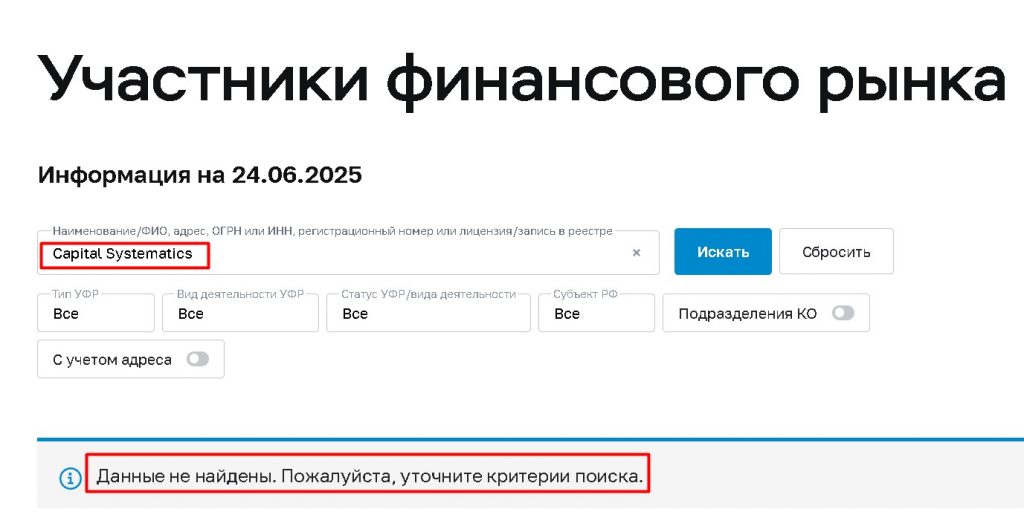Image resolution: width=1024 pixels, height=512 pixels.
Task: Click the Информация на 24.06.2025 text
Action: [x=200, y=176]
